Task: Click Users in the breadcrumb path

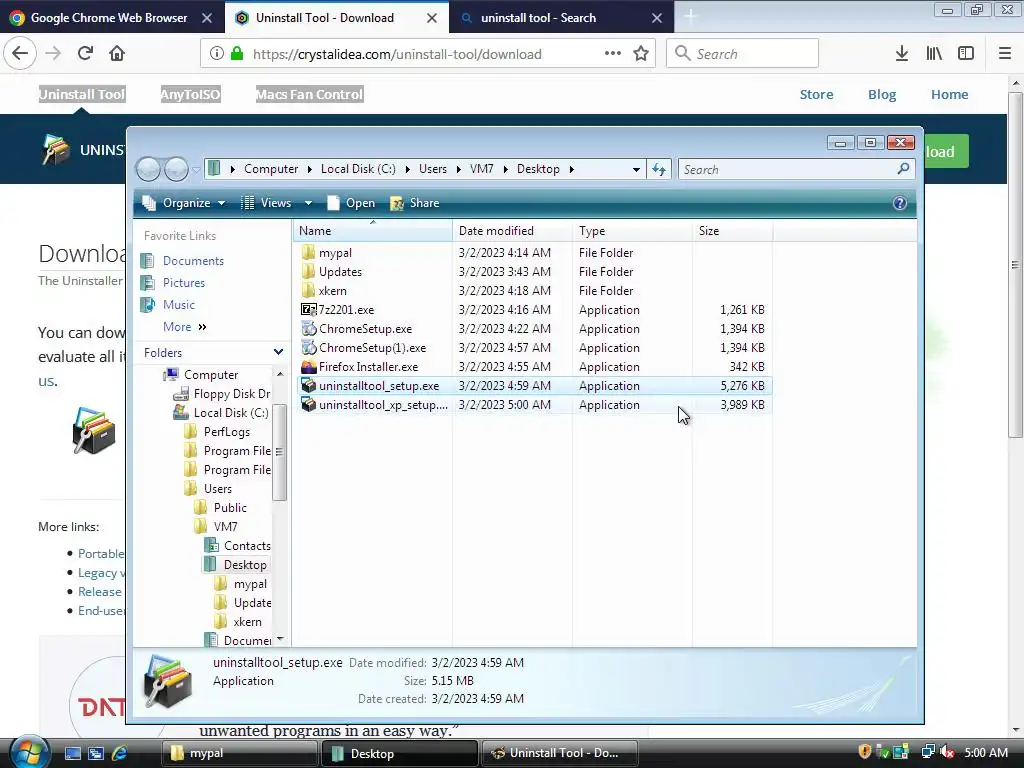Action: tap(433, 168)
